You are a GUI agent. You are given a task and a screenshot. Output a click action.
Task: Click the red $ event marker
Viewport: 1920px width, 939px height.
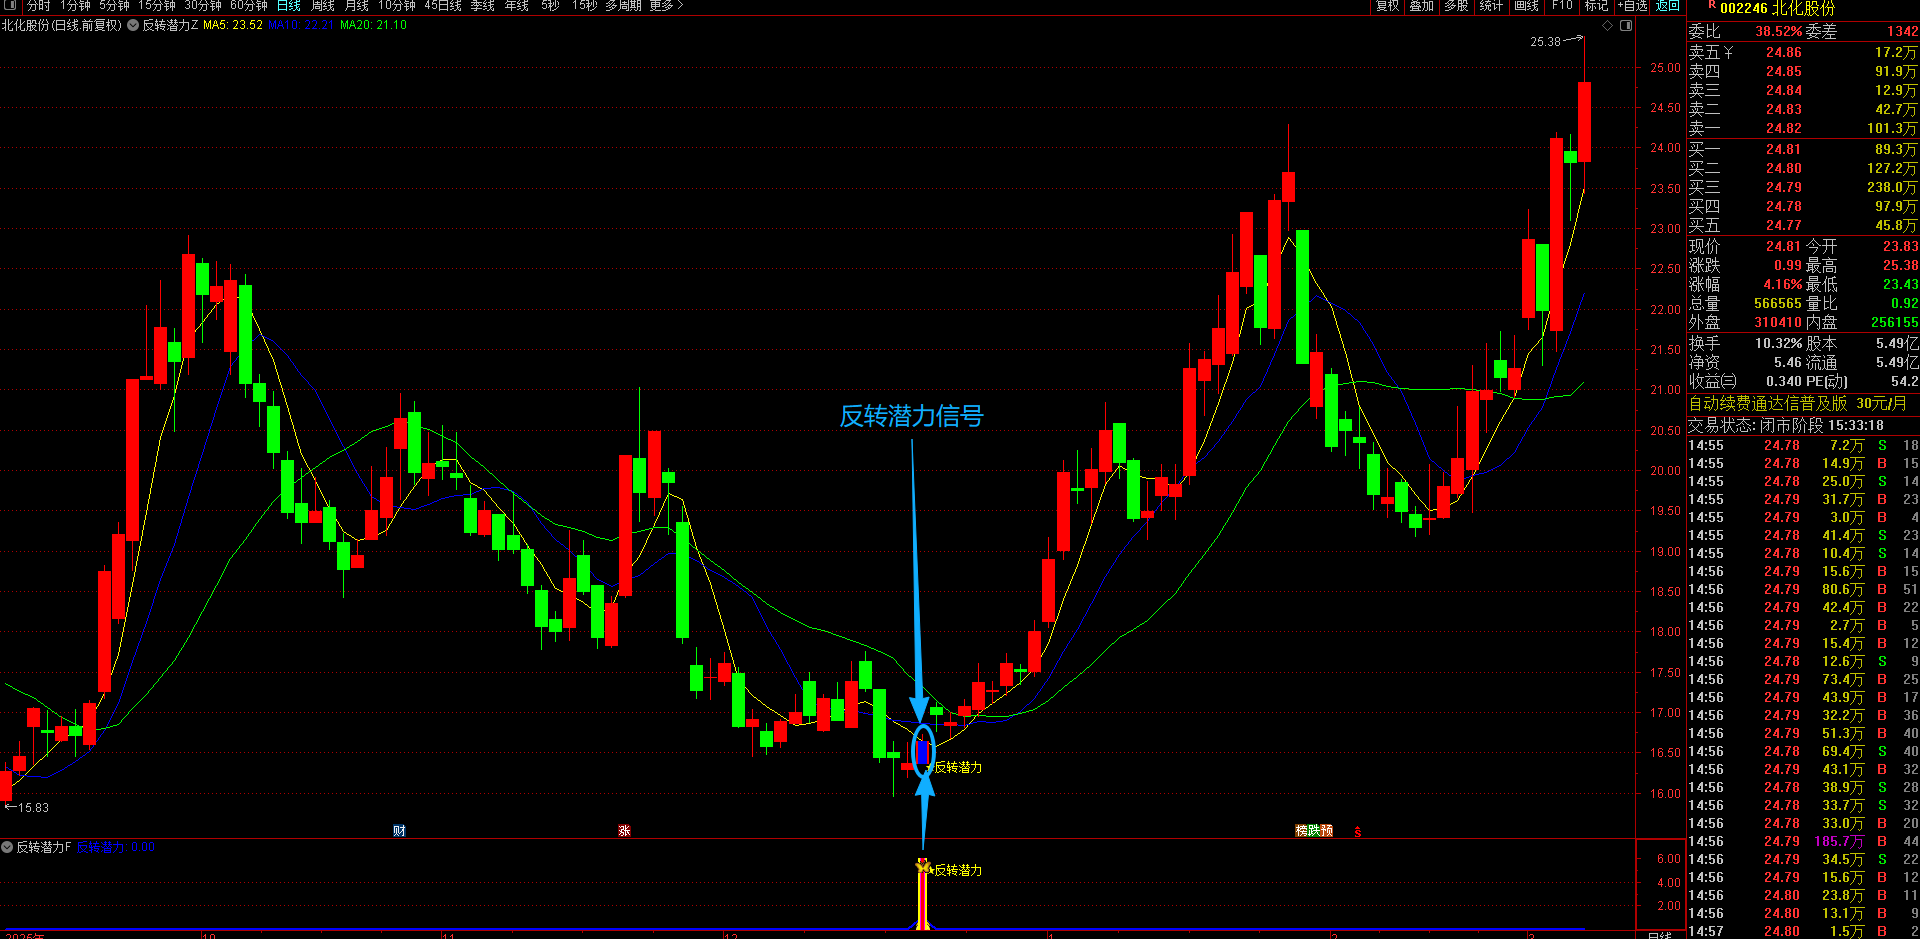point(1357,832)
